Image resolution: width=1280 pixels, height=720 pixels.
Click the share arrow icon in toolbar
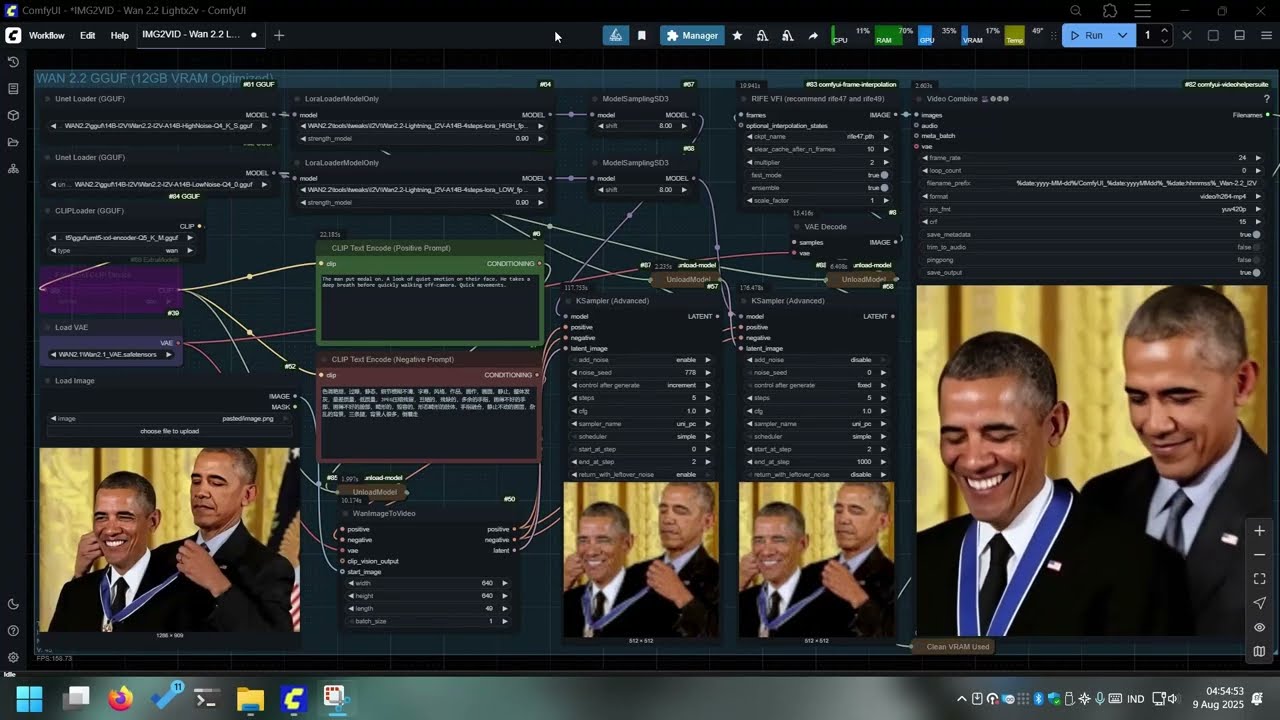813,35
